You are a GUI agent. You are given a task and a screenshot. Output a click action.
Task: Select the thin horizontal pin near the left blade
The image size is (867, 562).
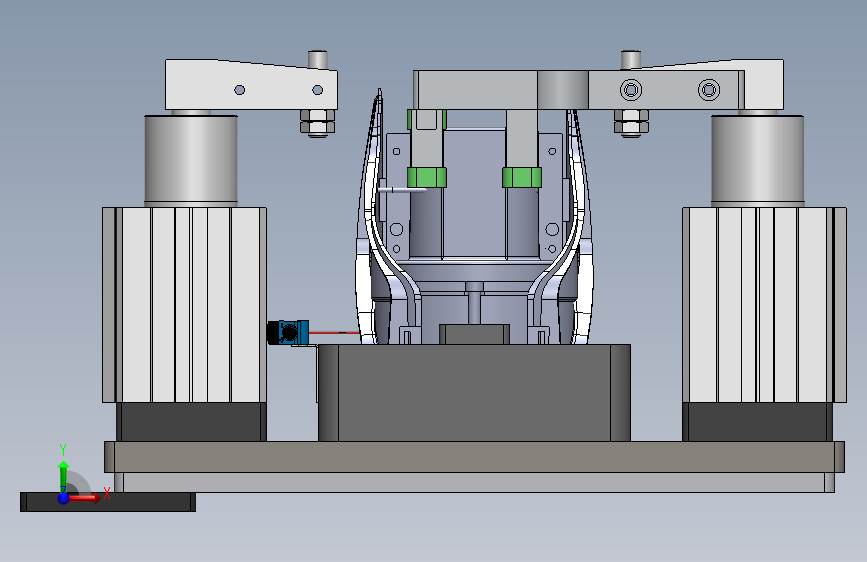pyautogui.click(x=402, y=190)
